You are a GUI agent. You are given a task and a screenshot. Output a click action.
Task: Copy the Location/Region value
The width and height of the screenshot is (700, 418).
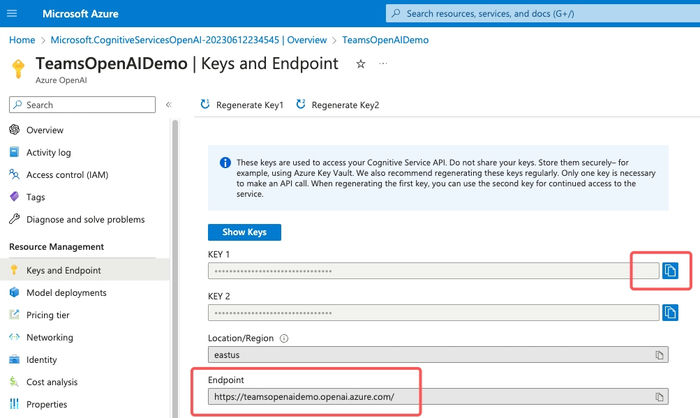(659, 355)
